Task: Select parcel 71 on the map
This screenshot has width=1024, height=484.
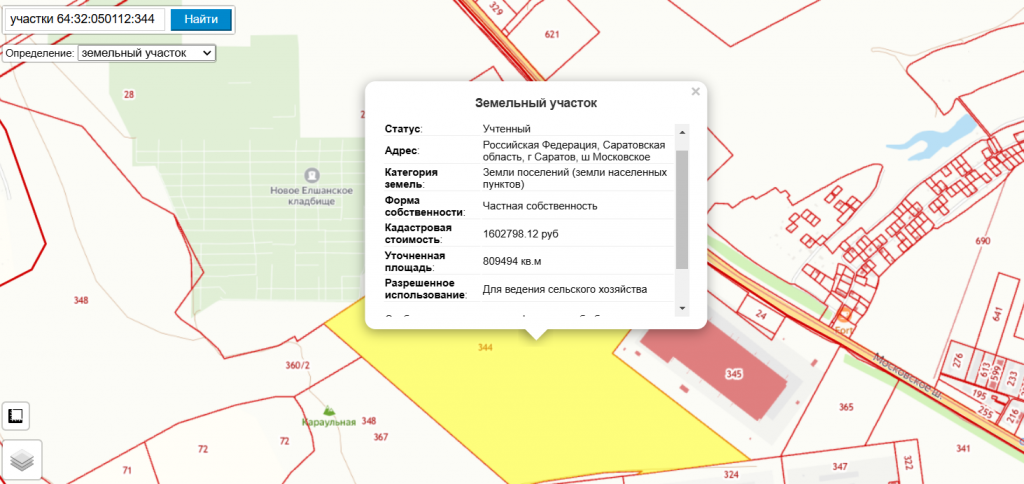Action: [x=127, y=469]
